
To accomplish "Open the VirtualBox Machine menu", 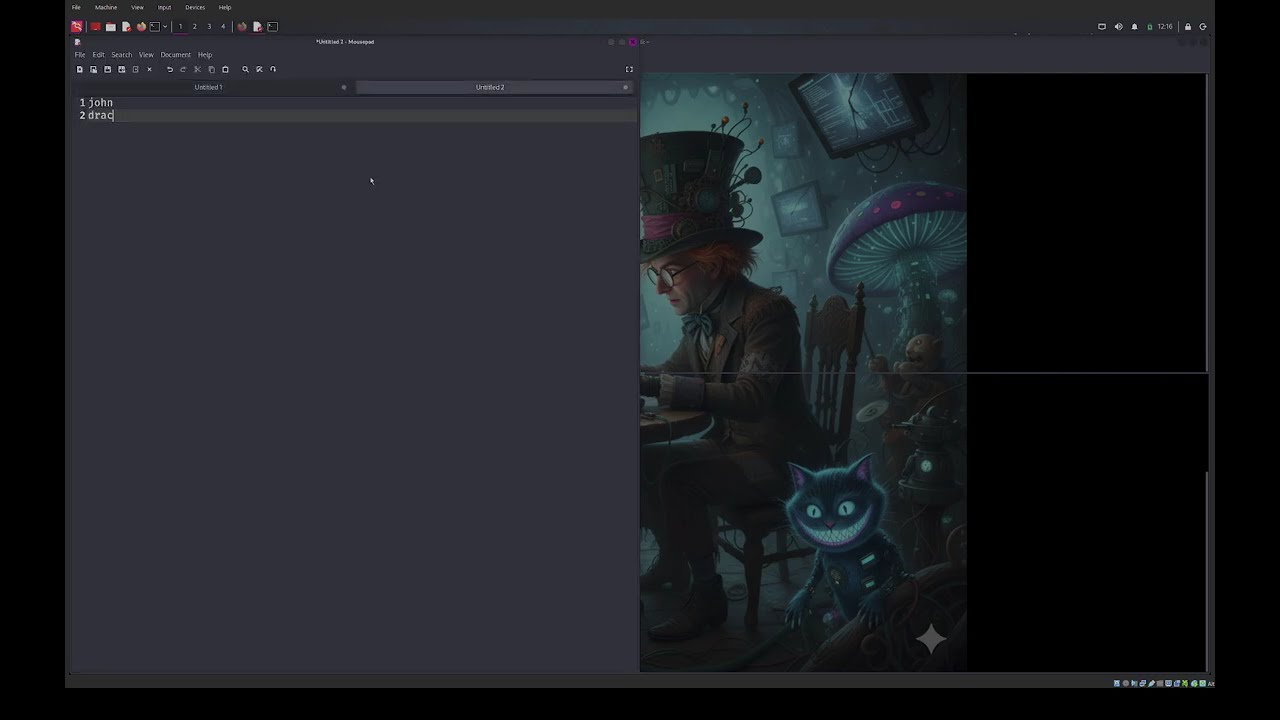I will (106, 7).
